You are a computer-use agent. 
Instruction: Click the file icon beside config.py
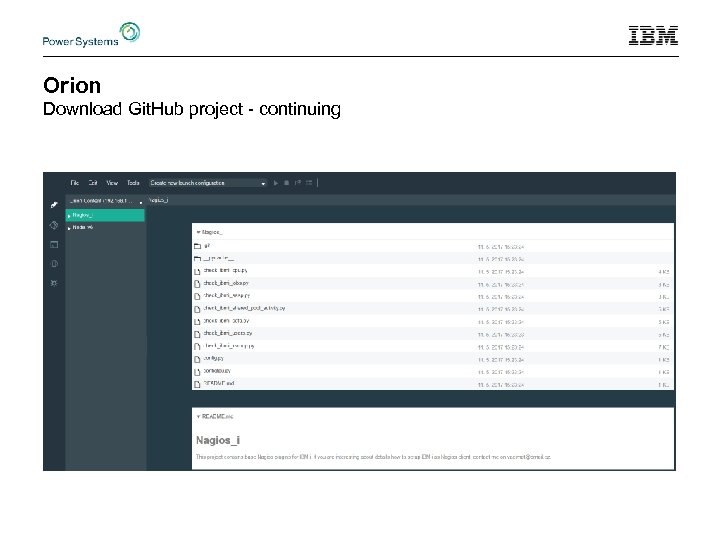197,359
